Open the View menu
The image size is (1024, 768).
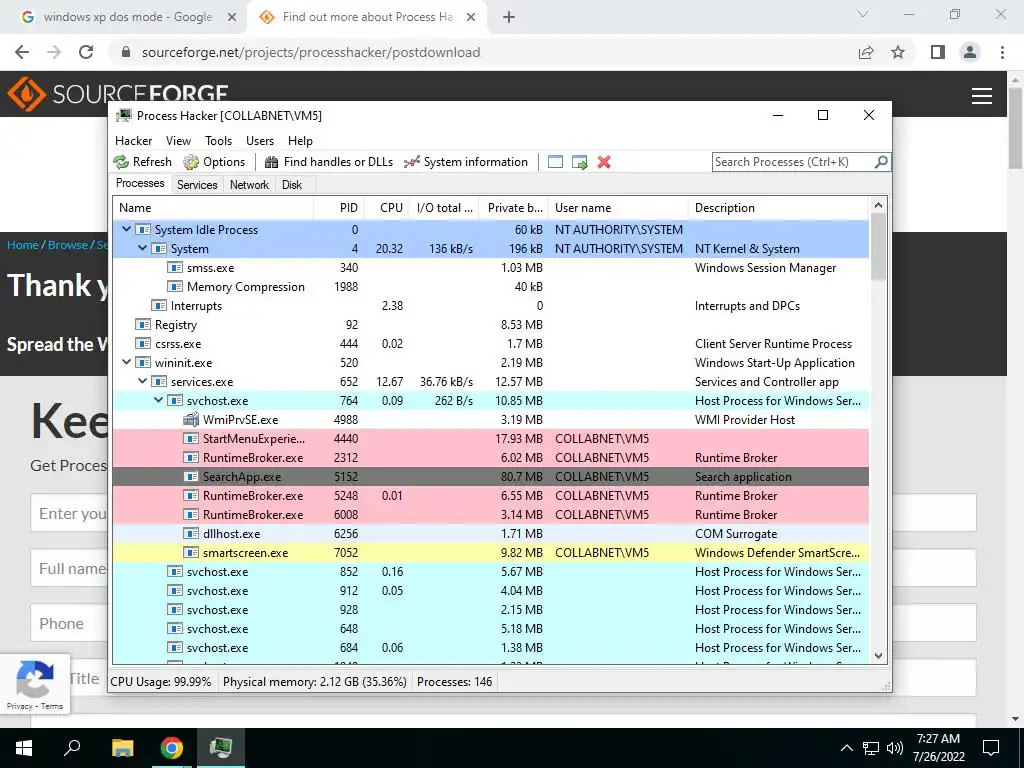pos(178,140)
